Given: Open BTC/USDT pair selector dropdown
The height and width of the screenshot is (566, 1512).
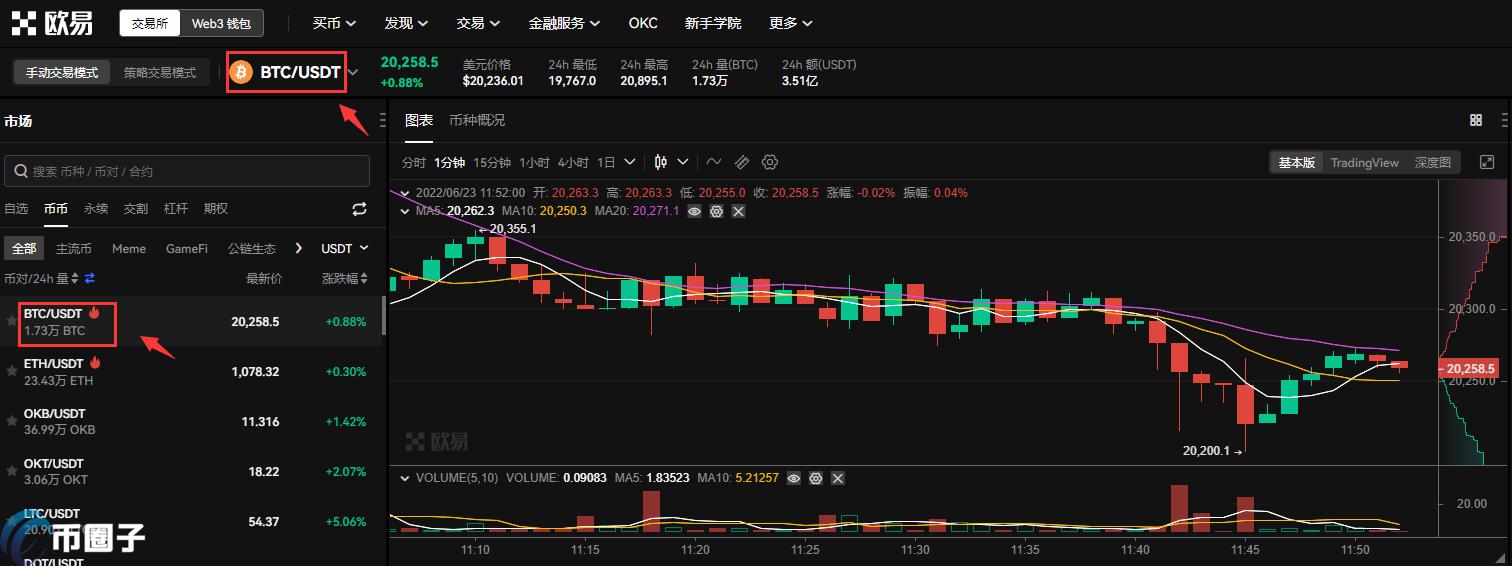Looking at the screenshot, I should click(x=353, y=72).
